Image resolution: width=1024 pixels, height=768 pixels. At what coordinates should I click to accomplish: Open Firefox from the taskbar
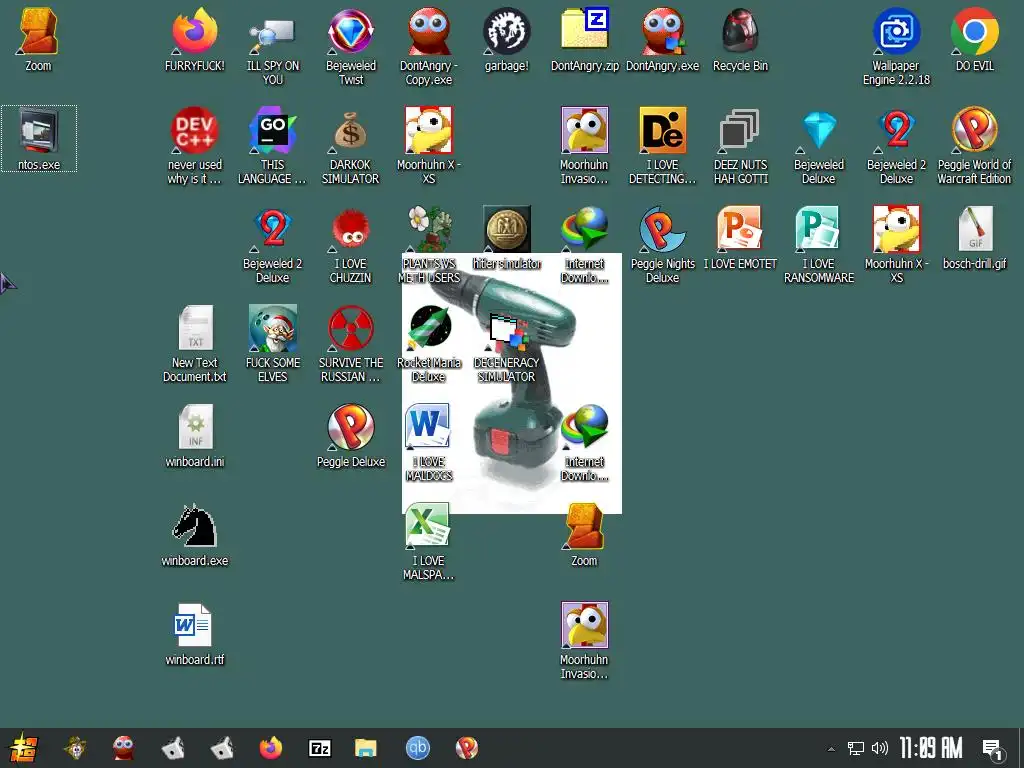(270, 748)
